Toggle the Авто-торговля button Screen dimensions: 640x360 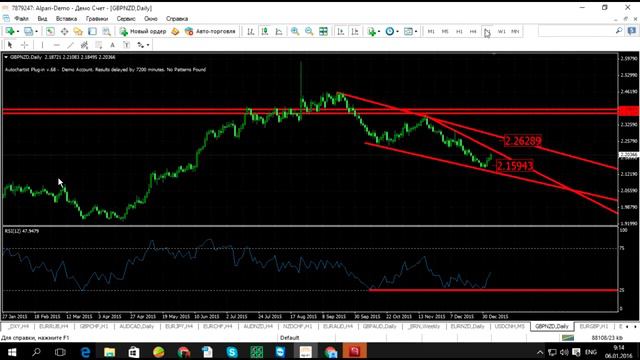pyautogui.click(x=210, y=31)
